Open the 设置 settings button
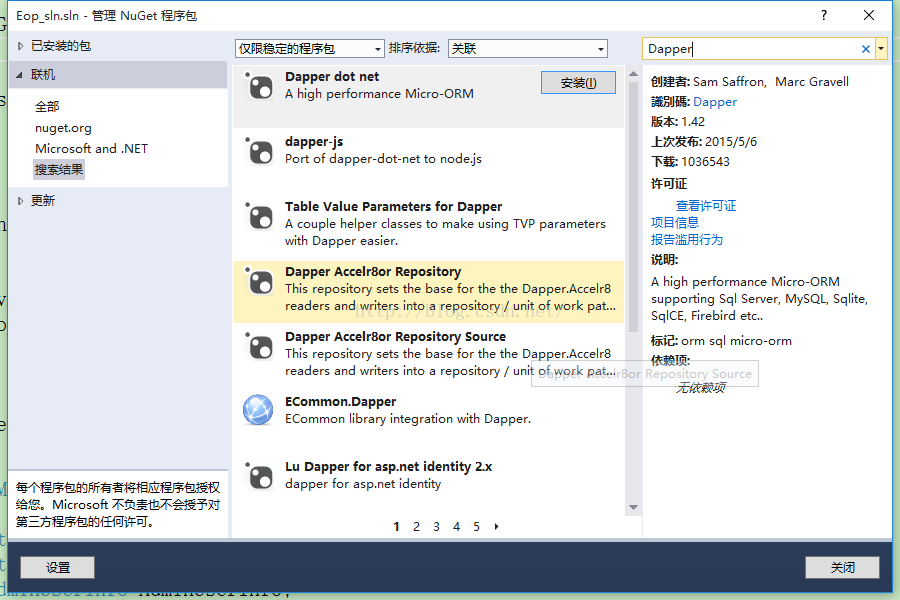The height and width of the screenshot is (600, 900). click(x=57, y=567)
